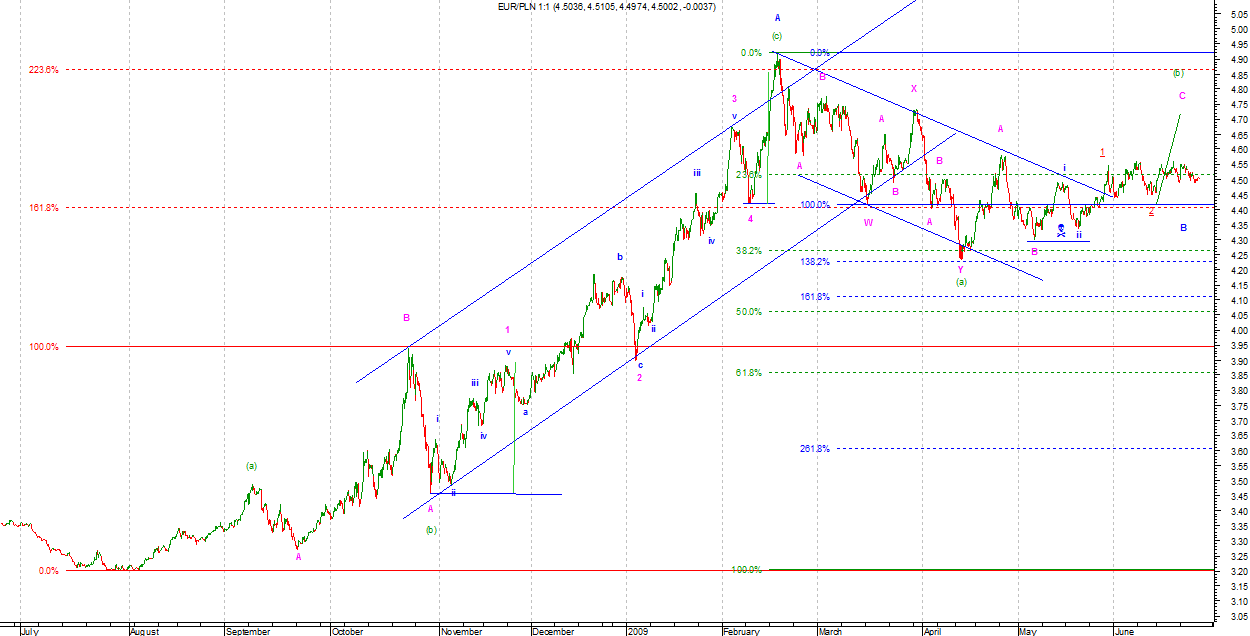Select the blue 138.2% extension label

tap(814, 262)
